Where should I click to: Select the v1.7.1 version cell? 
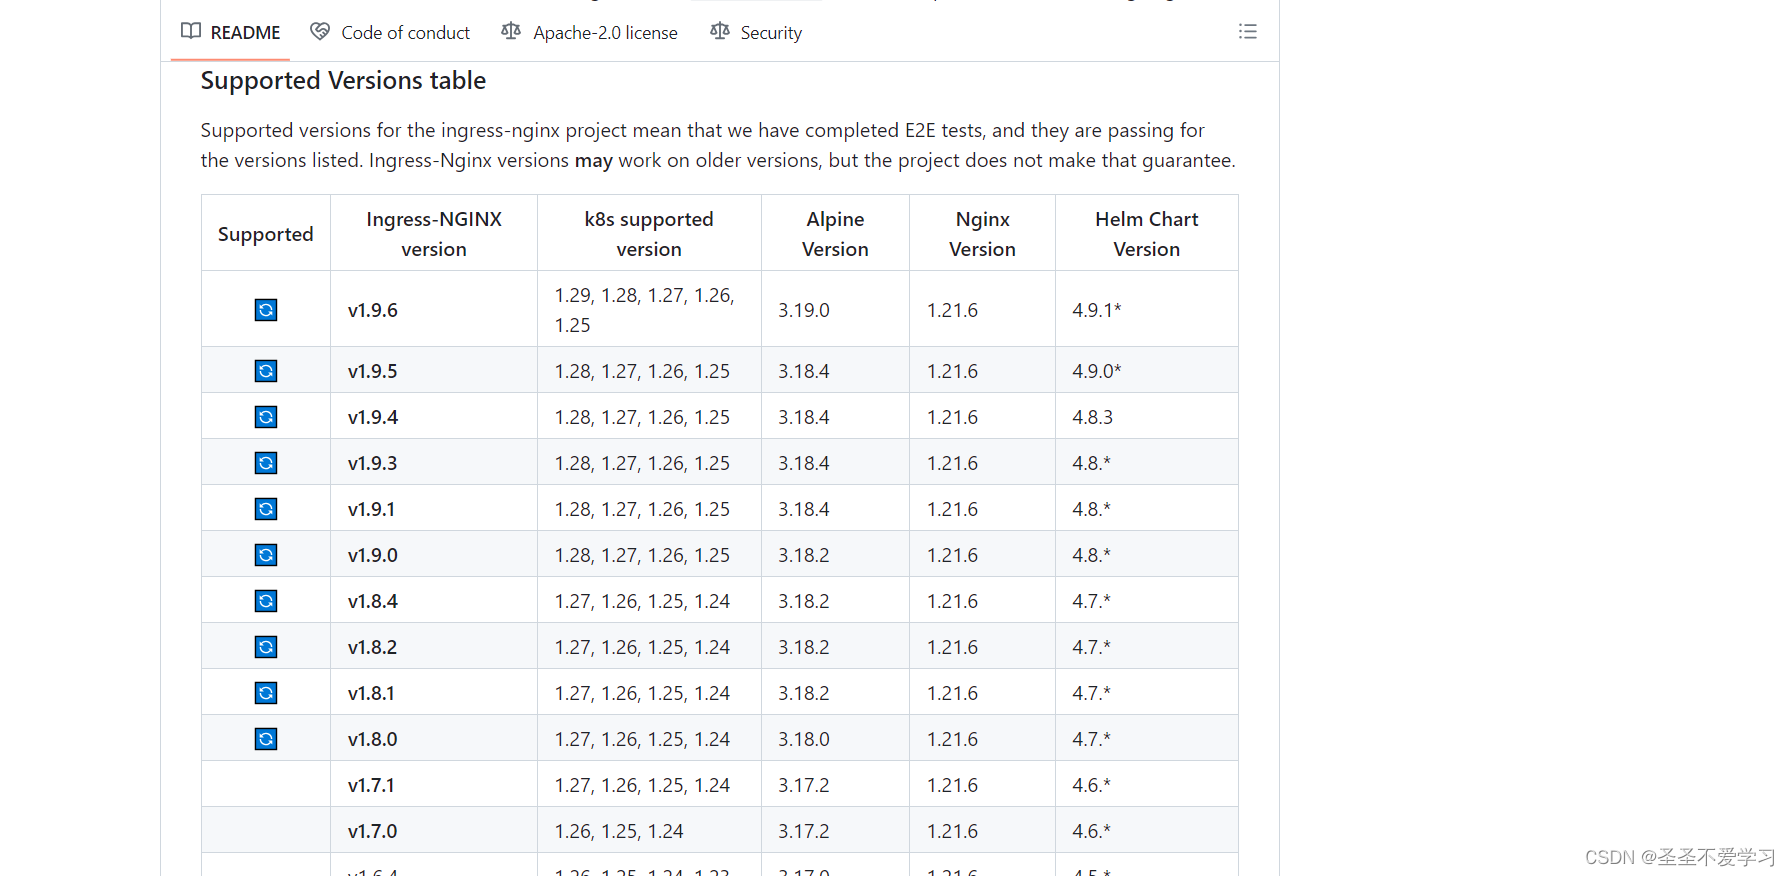pos(434,785)
